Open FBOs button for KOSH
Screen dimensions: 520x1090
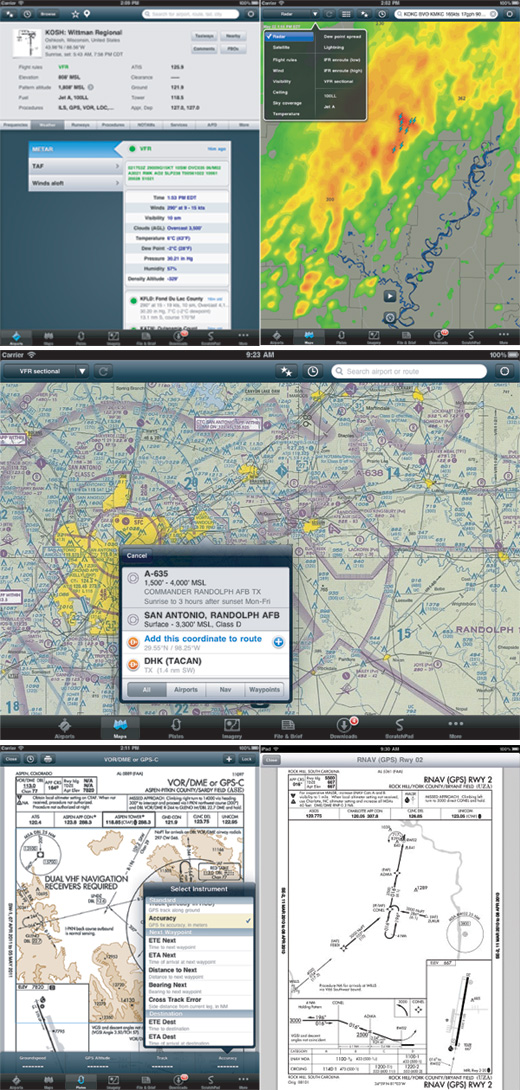[x=234, y=49]
